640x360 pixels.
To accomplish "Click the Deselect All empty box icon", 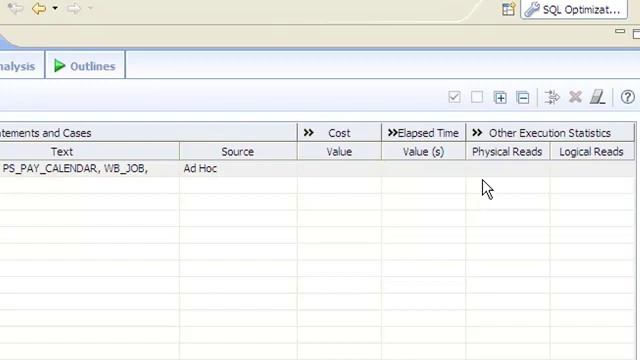I will pyautogui.click(x=477, y=97).
